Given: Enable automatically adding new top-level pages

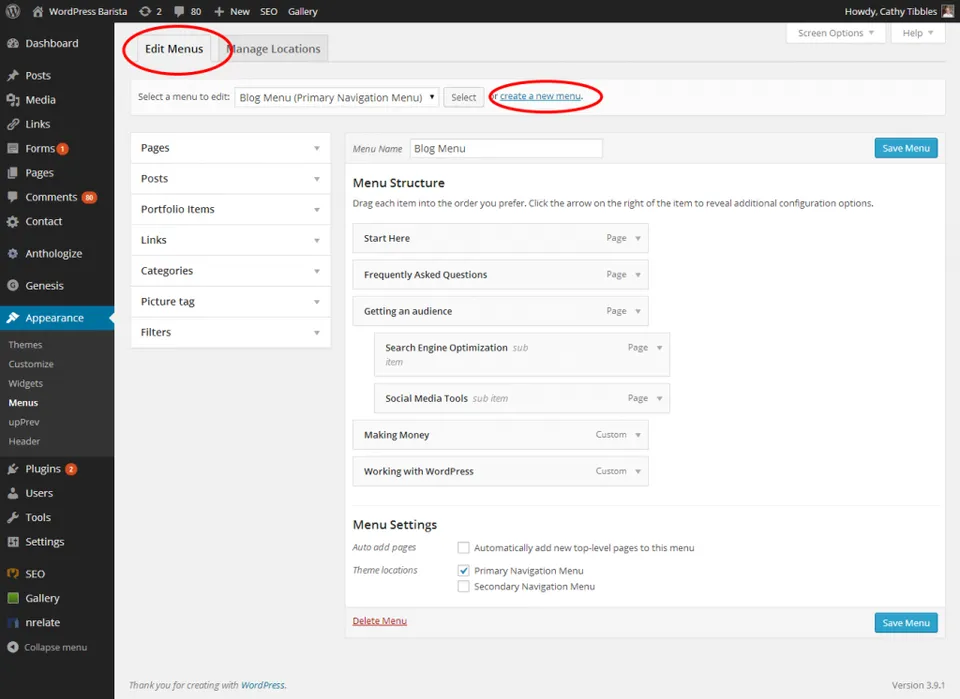Looking at the screenshot, I should click(x=464, y=547).
